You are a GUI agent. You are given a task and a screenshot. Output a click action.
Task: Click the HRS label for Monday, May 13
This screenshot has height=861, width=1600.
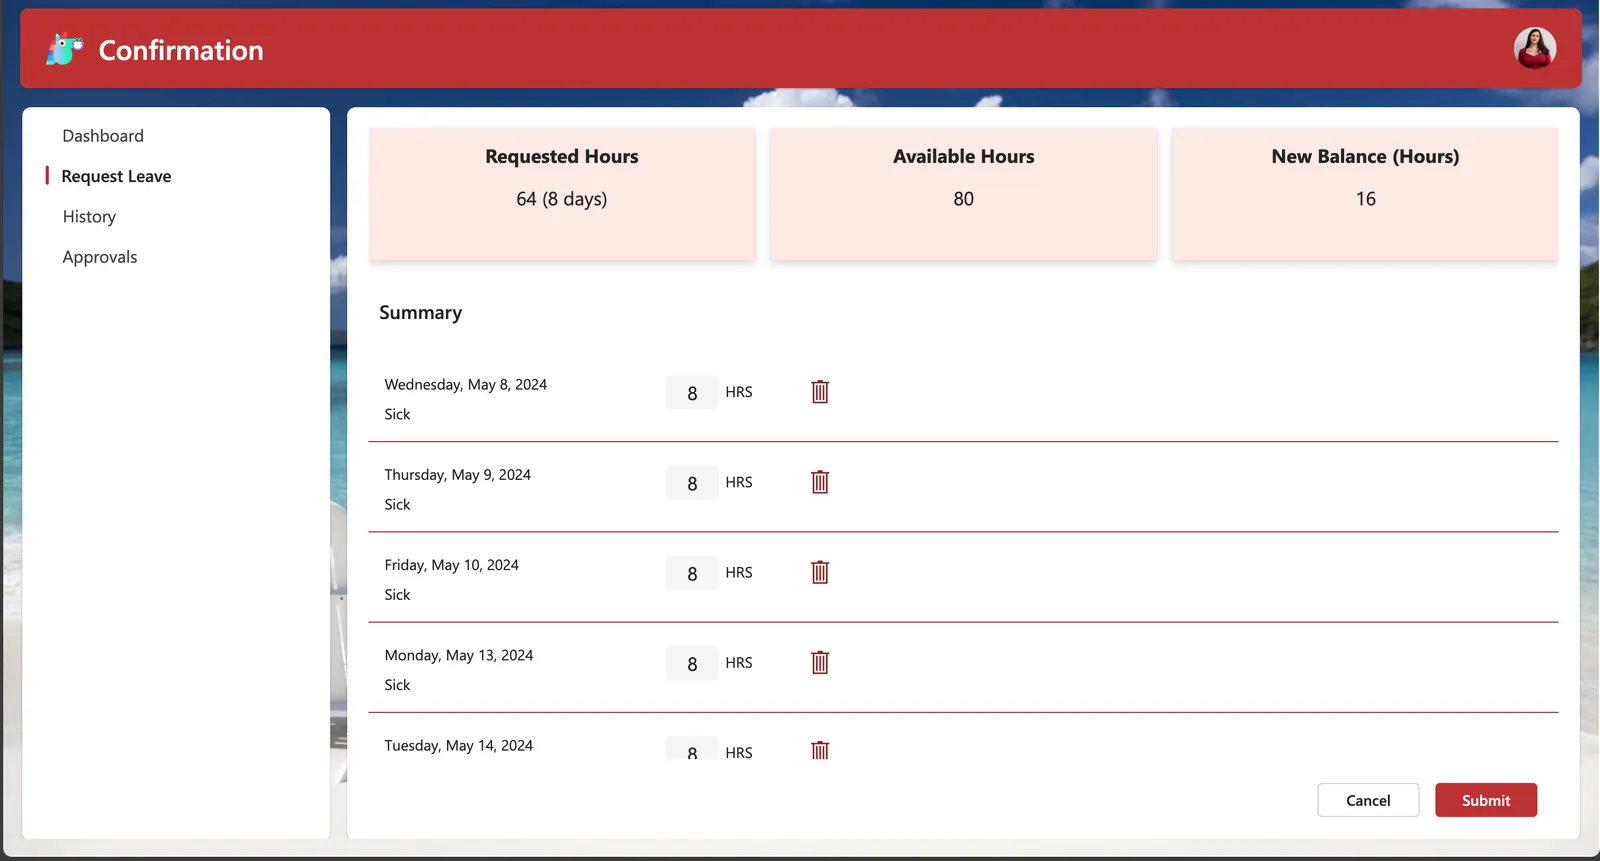point(739,662)
